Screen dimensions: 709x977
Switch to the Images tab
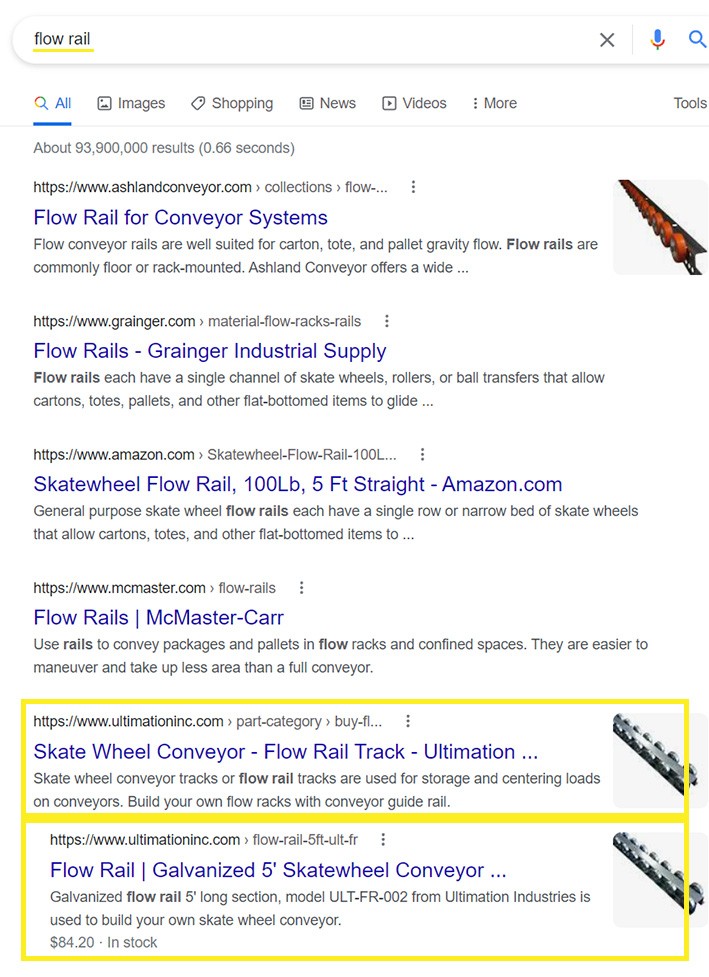[131, 103]
